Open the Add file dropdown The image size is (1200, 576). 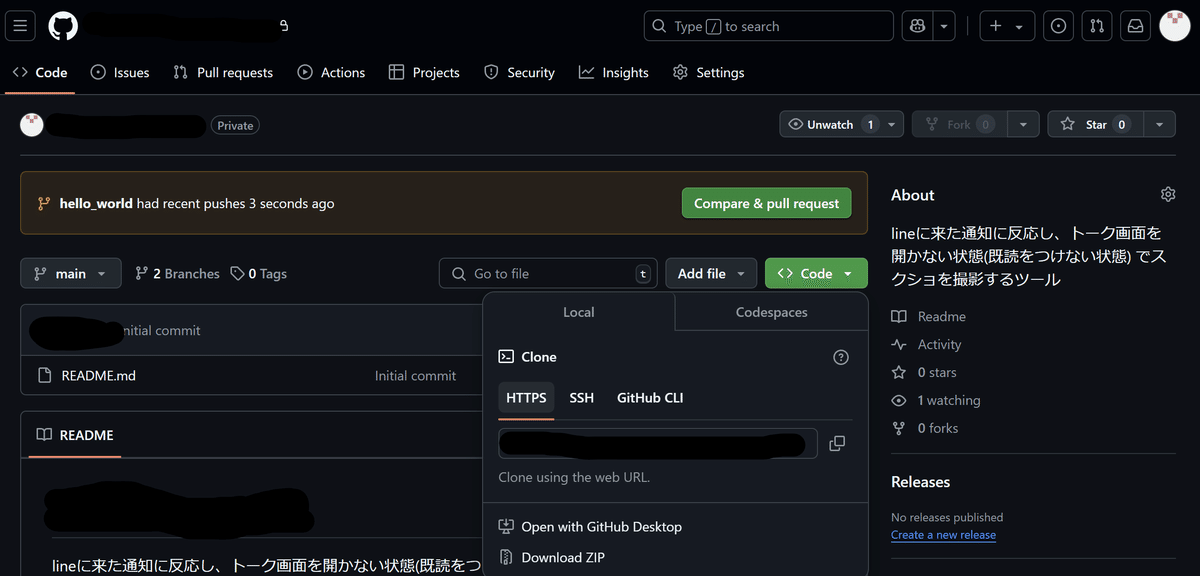point(711,272)
